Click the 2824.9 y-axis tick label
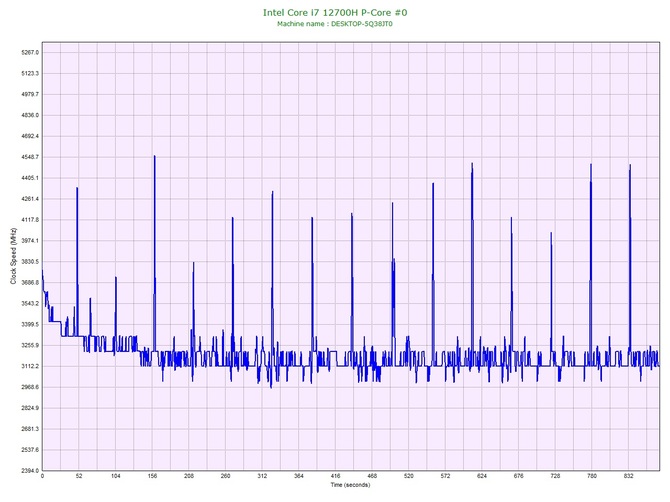The image size is (670, 502). tap(30, 408)
